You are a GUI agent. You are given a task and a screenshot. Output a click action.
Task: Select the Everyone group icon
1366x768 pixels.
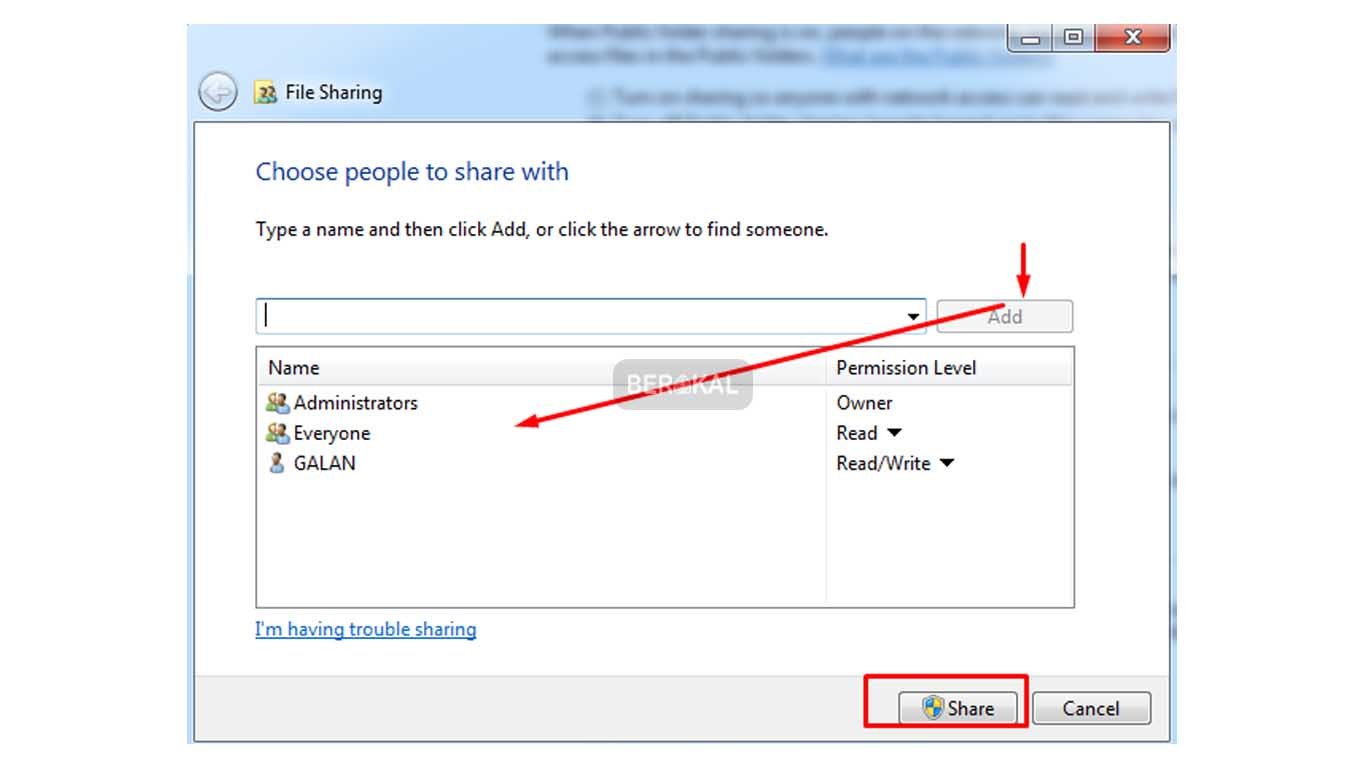[277, 433]
